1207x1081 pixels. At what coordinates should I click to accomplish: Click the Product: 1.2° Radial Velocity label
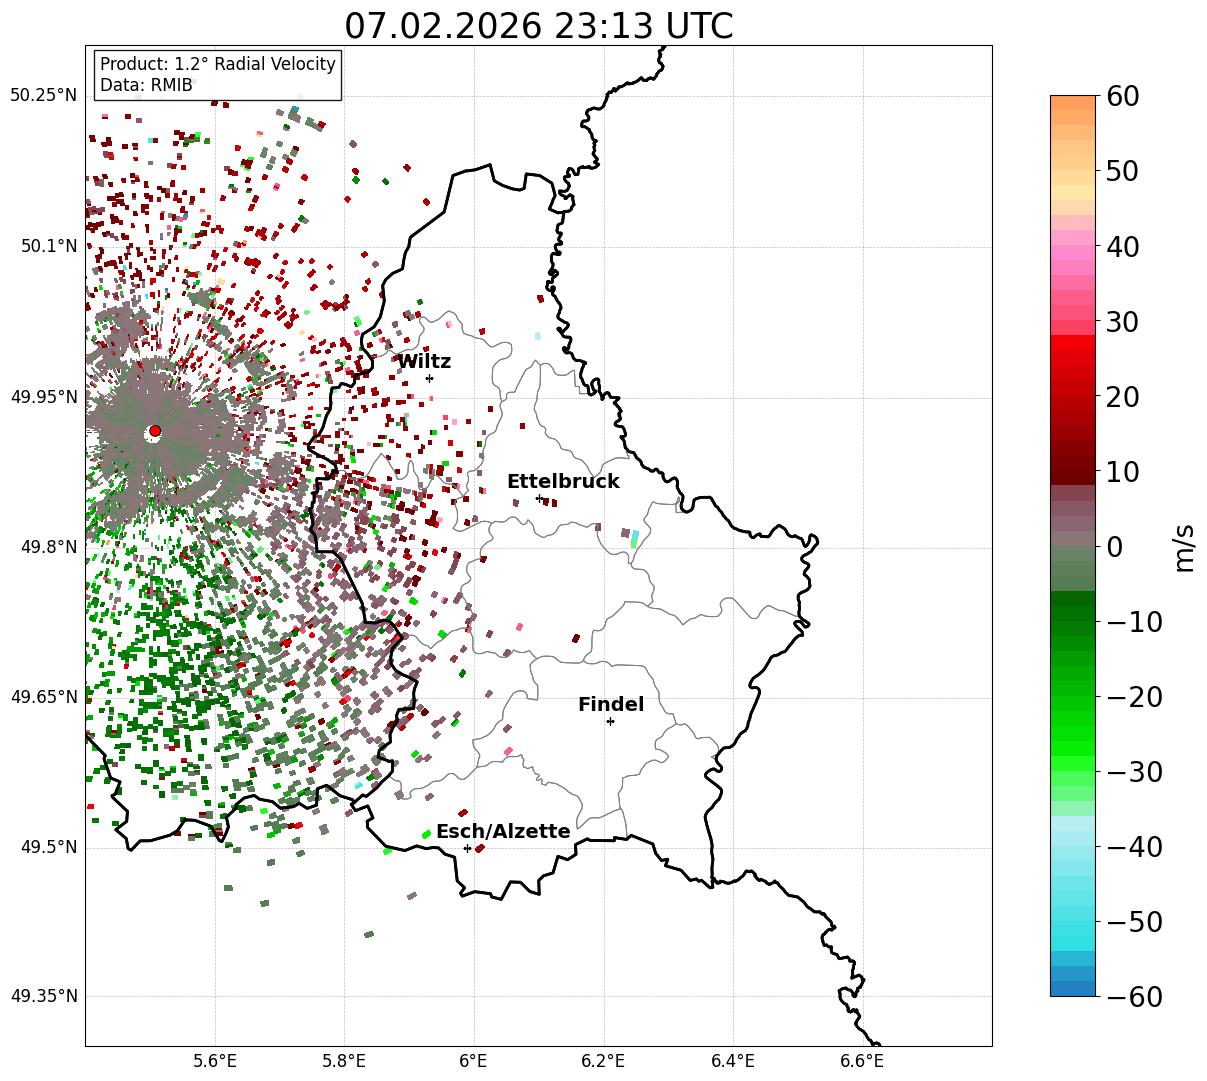click(218, 64)
